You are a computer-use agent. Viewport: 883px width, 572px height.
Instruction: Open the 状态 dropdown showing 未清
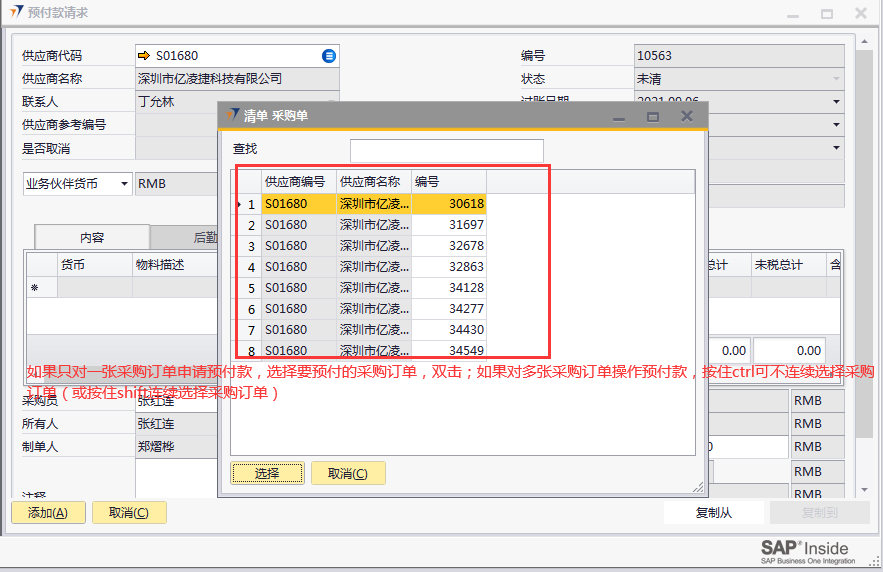[x=835, y=79]
